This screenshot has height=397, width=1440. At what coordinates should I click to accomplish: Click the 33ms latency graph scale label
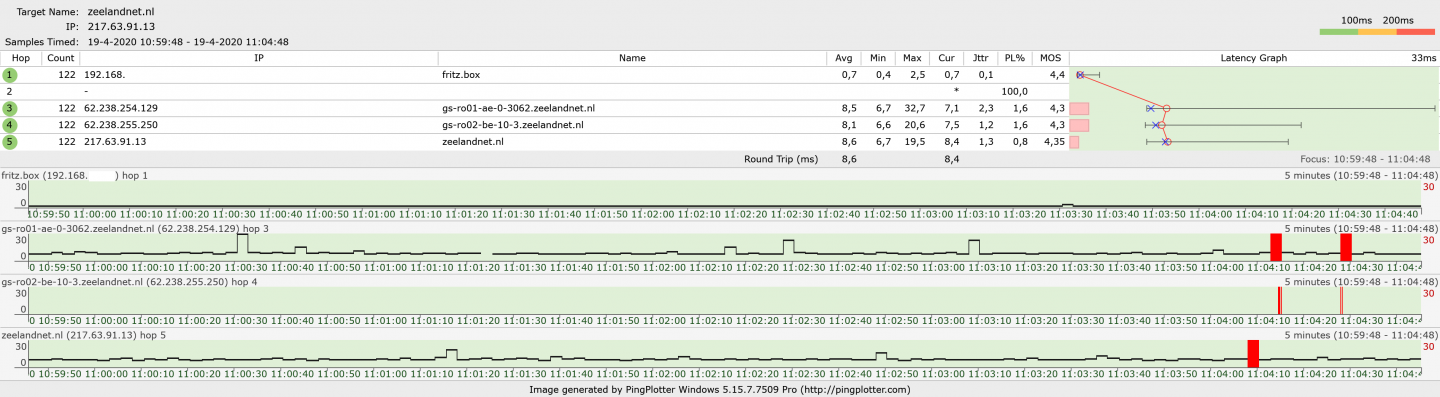click(x=1423, y=58)
